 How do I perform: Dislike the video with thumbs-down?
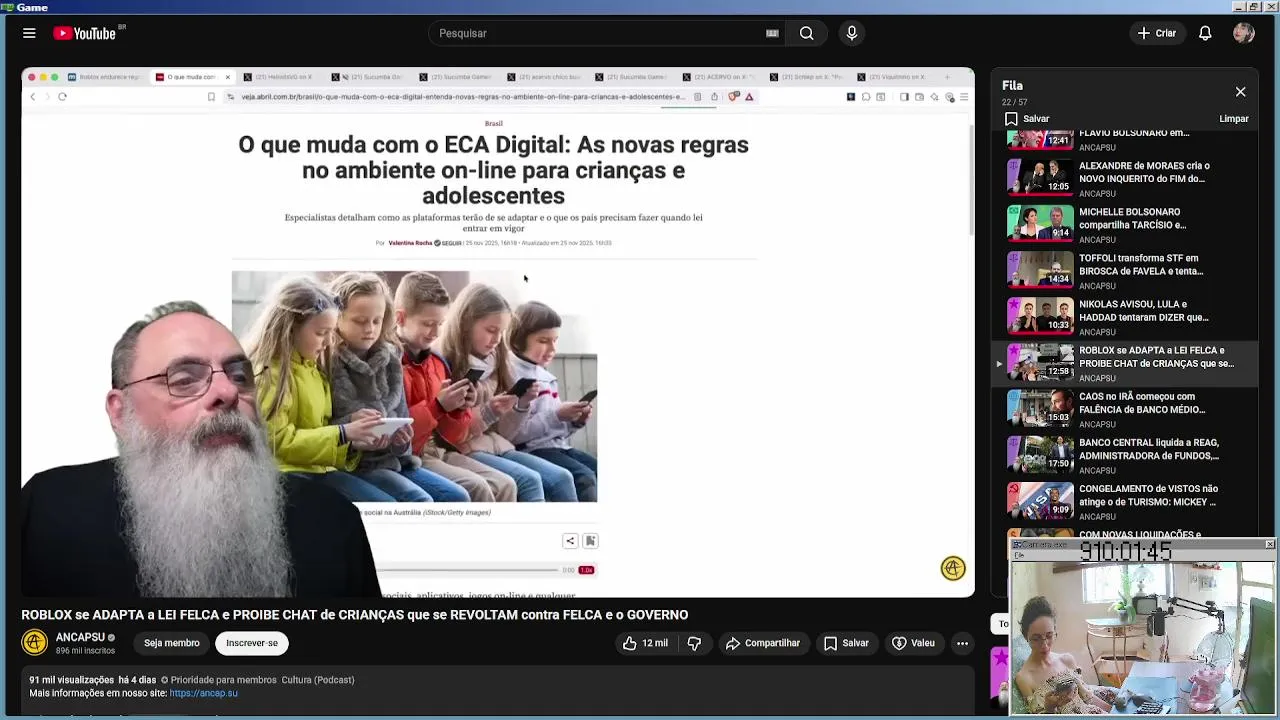(694, 643)
